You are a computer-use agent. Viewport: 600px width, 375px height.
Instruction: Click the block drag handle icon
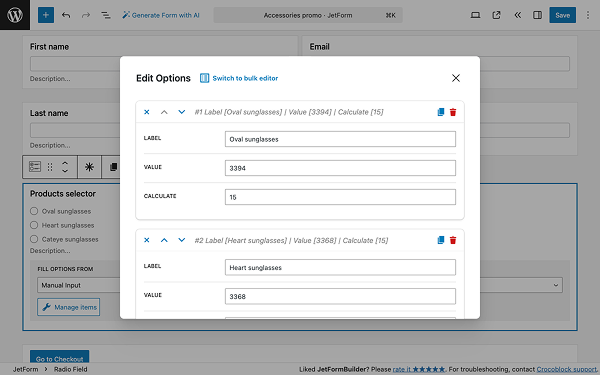pyautogui.click(x=50, y=167)
